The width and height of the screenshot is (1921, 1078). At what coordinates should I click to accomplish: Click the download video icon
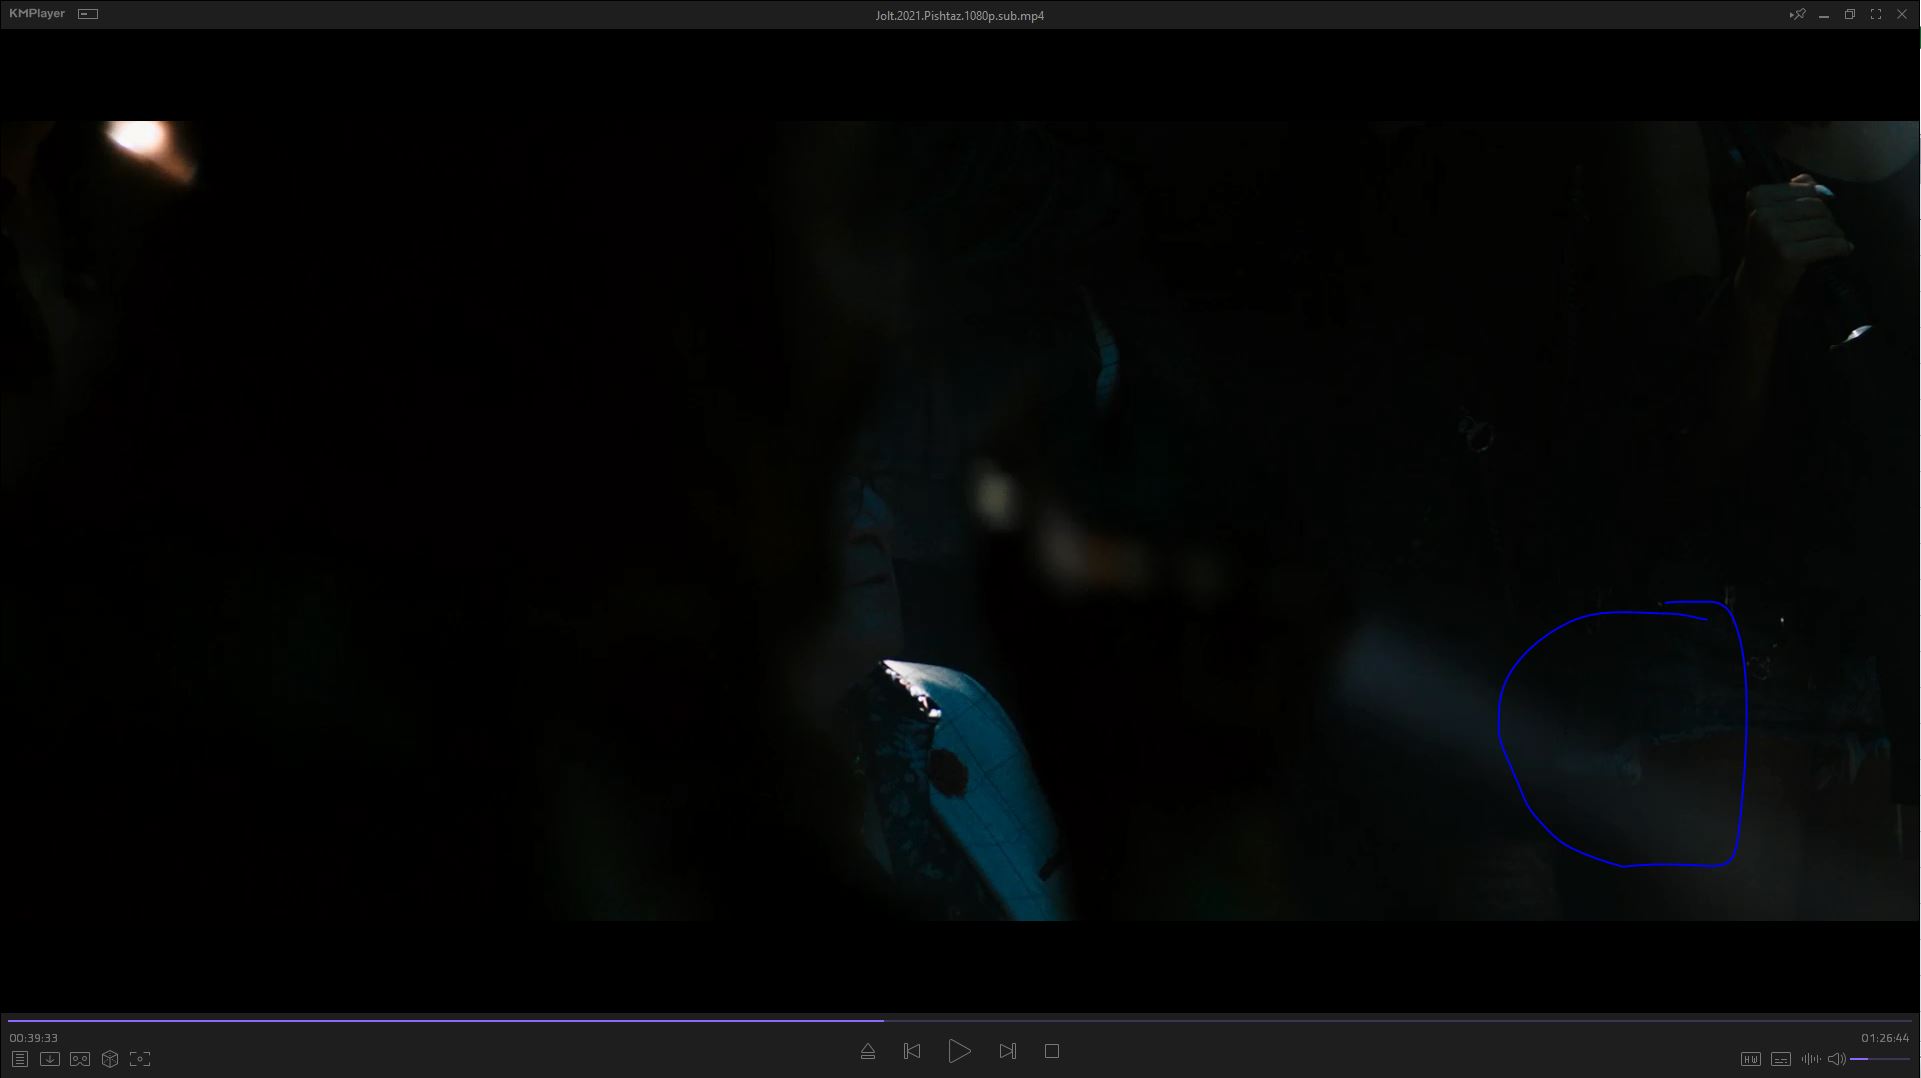[x=49, y=1059]
